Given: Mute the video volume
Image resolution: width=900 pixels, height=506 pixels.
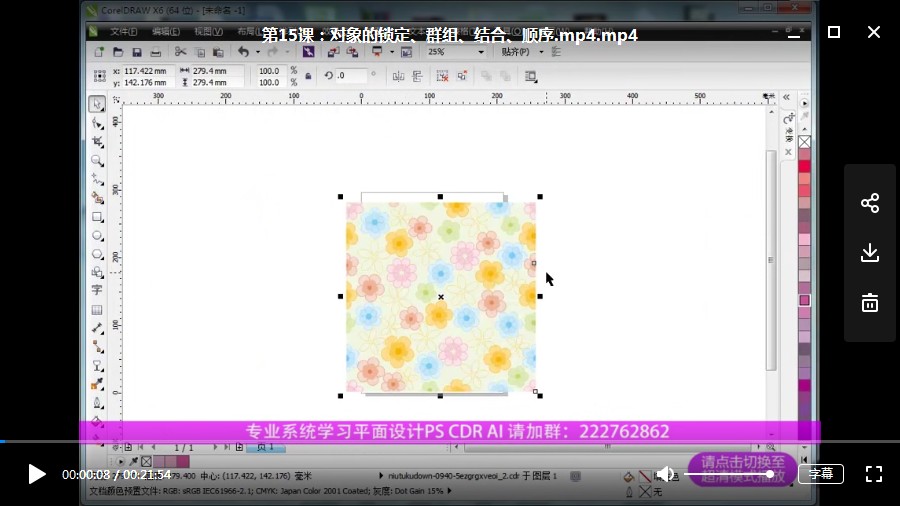Looking at the screenshot, I should point(665,474).
